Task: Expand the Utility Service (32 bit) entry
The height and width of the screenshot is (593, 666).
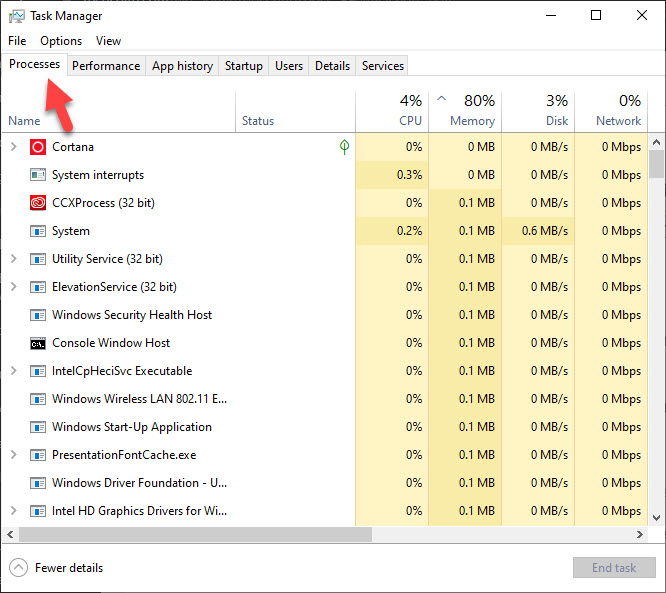Action: pos(13,259)
